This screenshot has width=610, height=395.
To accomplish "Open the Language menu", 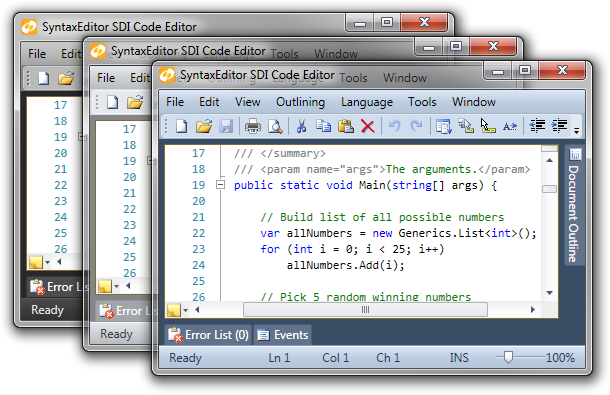I will [367, 102].
